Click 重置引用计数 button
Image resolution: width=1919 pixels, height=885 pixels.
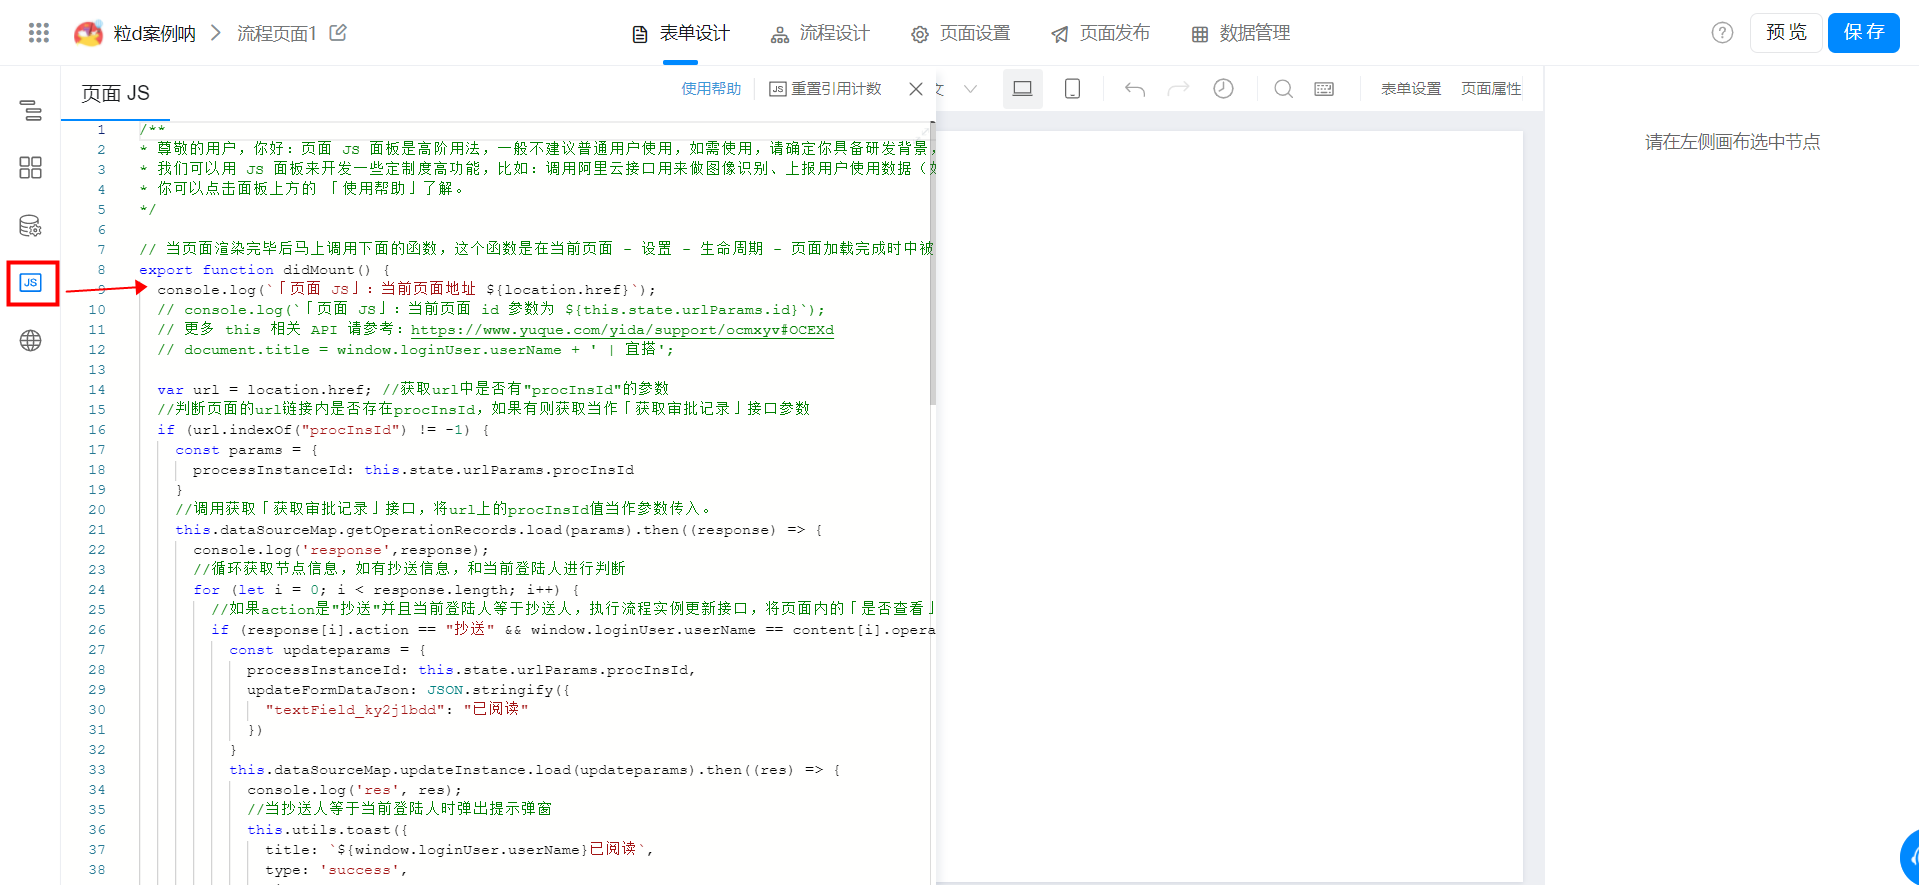tap(825, 89)
